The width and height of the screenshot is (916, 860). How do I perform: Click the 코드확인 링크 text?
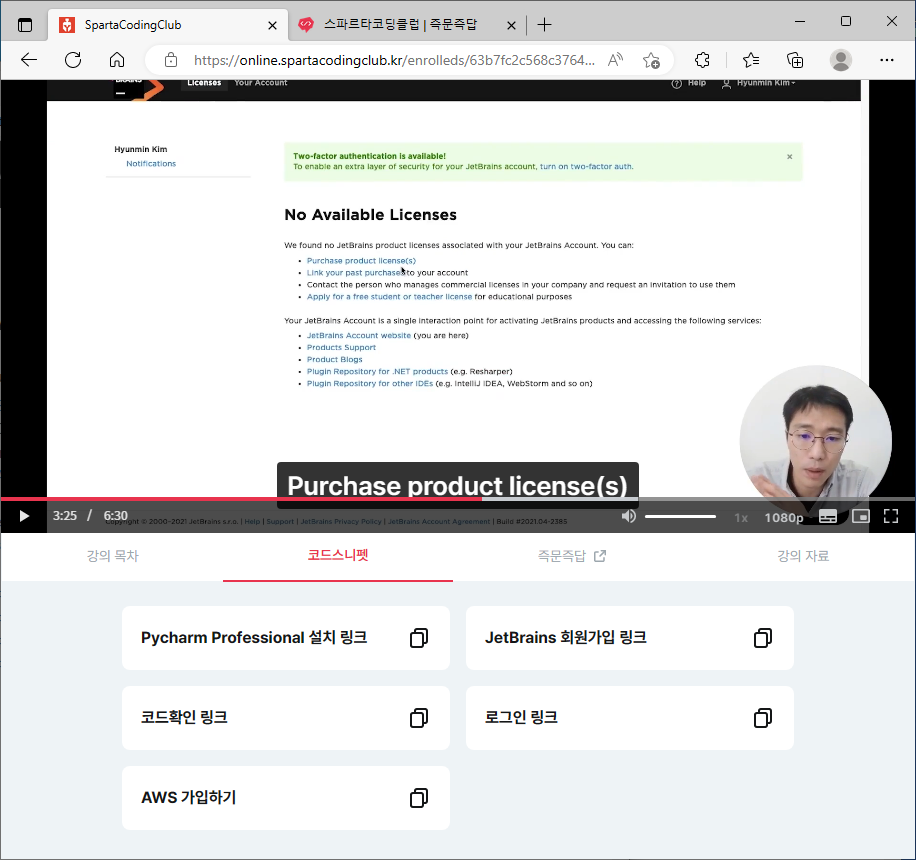[x=184, y=717]
